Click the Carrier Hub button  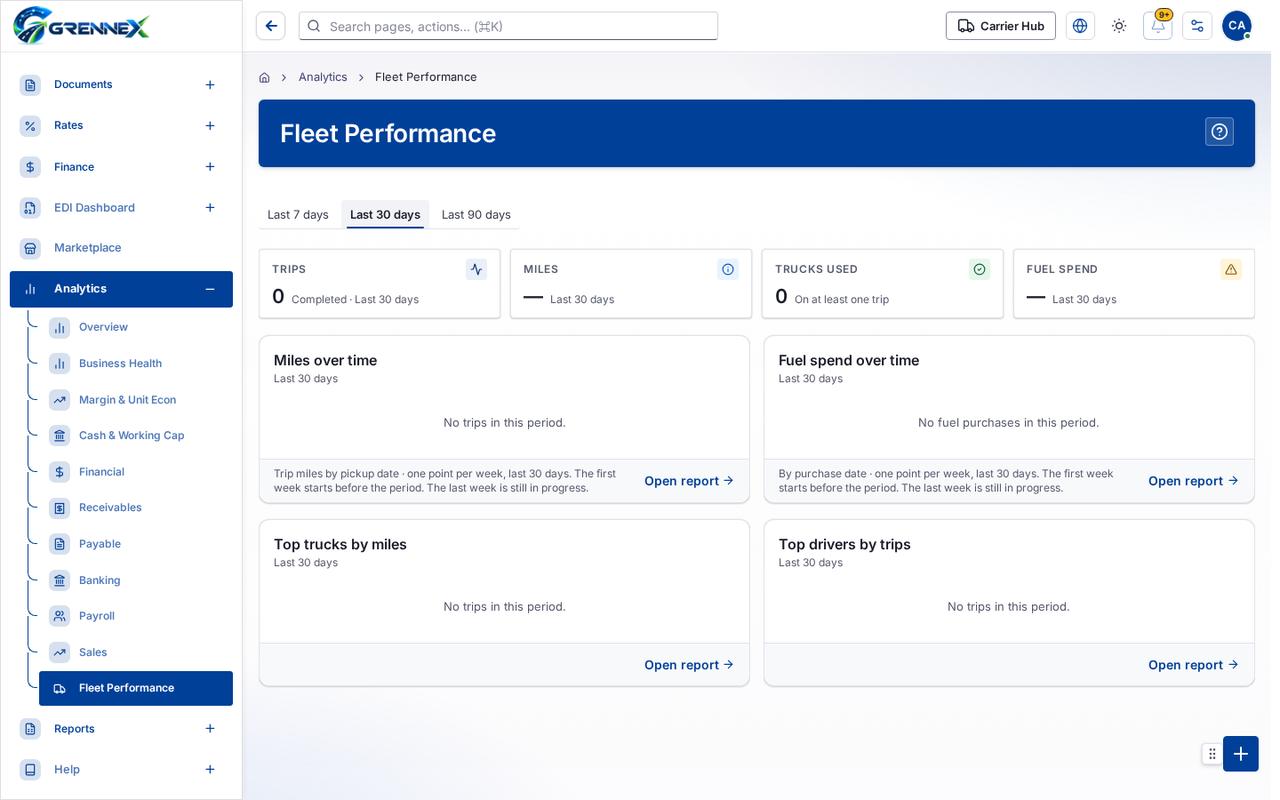(1001, 26)
